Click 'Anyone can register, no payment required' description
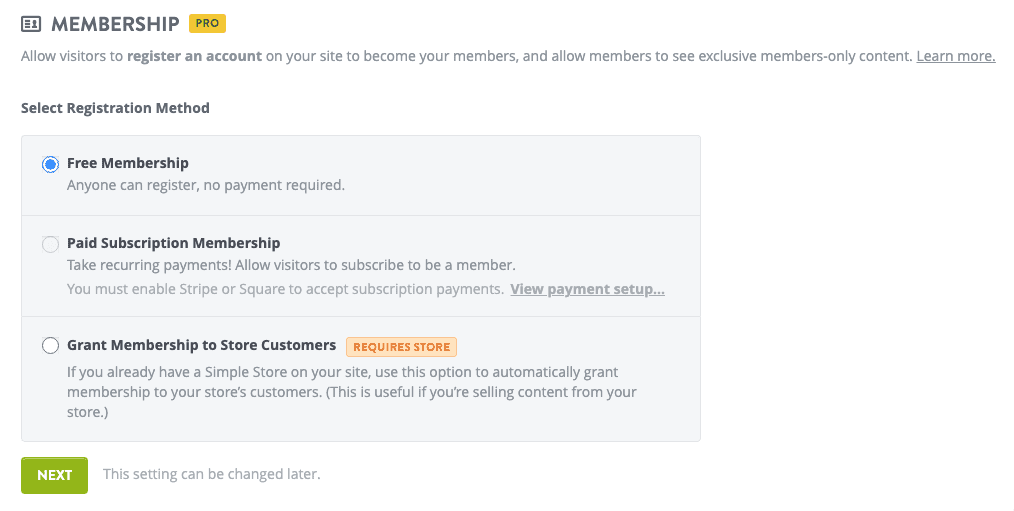This screenshot has height=511, width=1014. tap(205, 185)
